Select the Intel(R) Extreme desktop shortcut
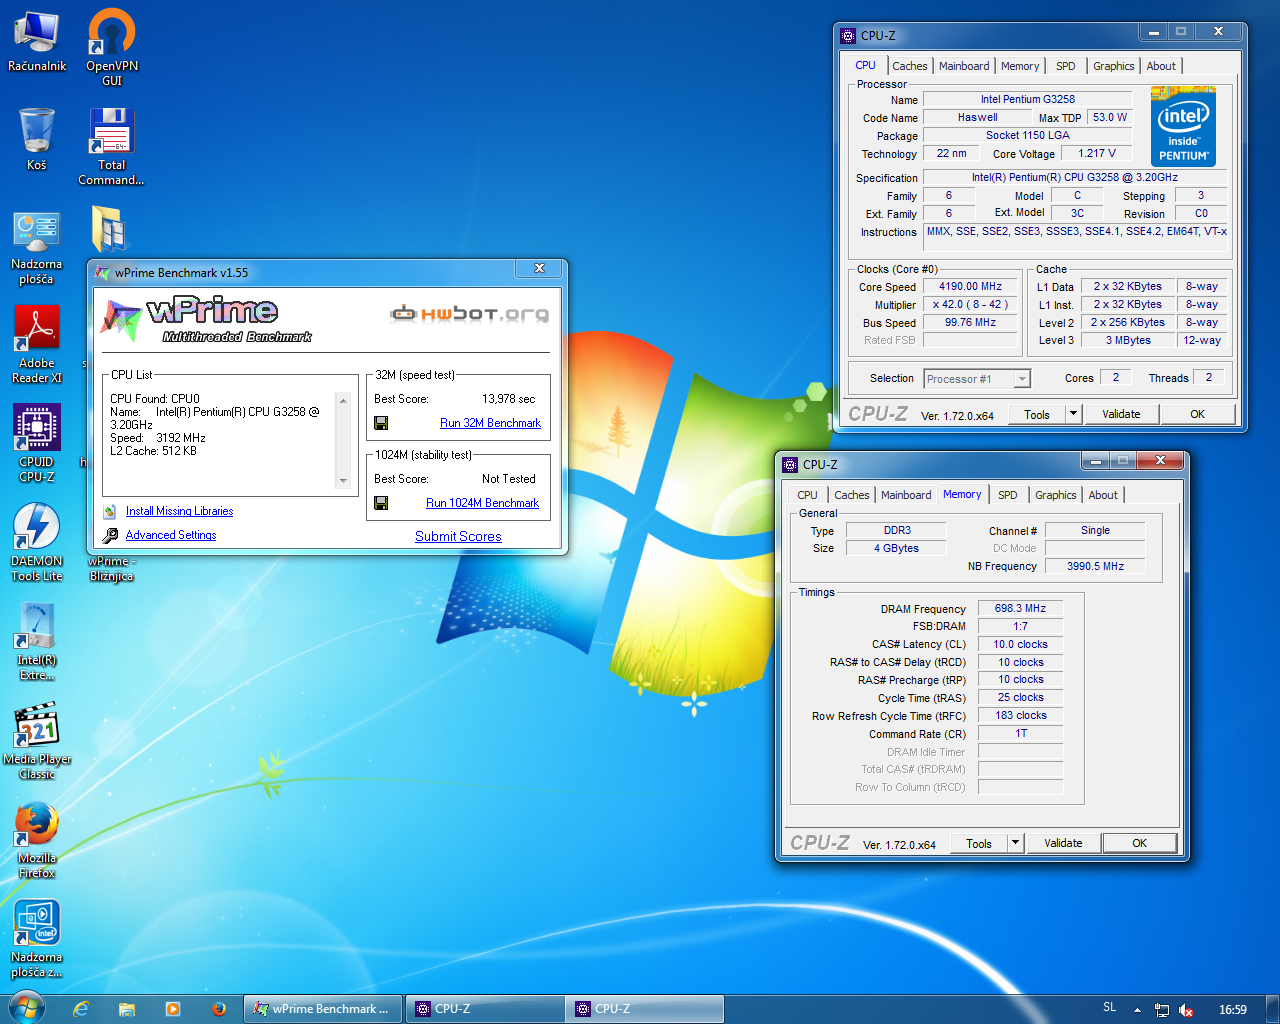Image resolution: width=1280 pixels, height=1024 pixels. click(x=37, y=642)
